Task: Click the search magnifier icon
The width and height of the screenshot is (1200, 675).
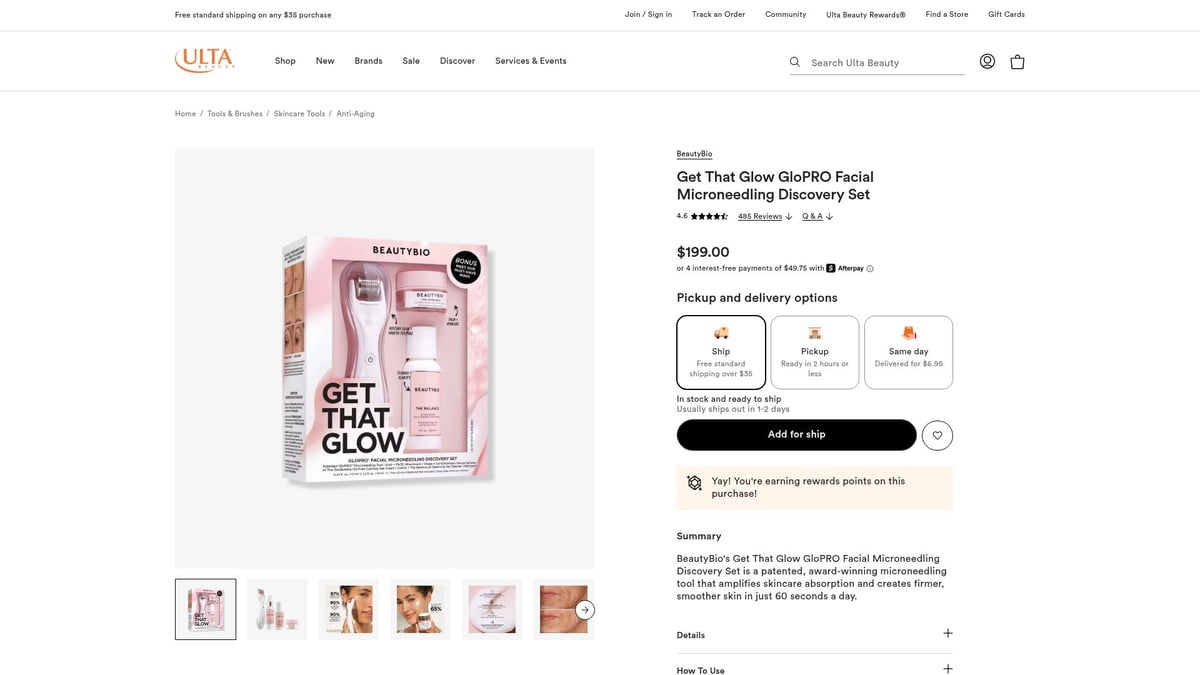Action: [x=795, y=62]
